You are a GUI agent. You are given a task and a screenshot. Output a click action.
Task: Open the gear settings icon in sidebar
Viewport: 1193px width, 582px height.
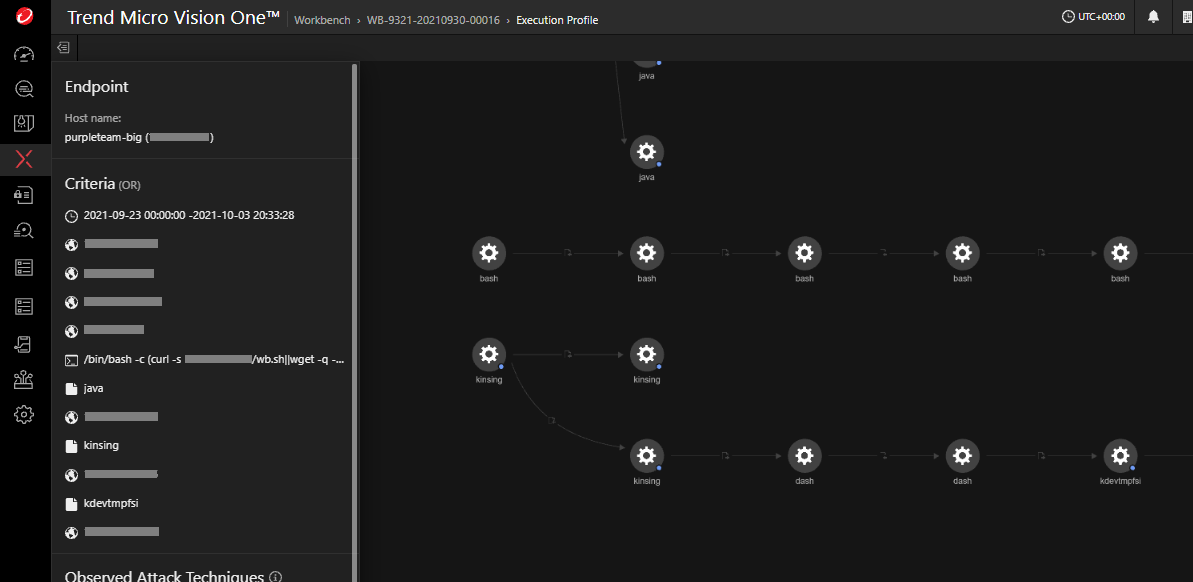[25, 414]
